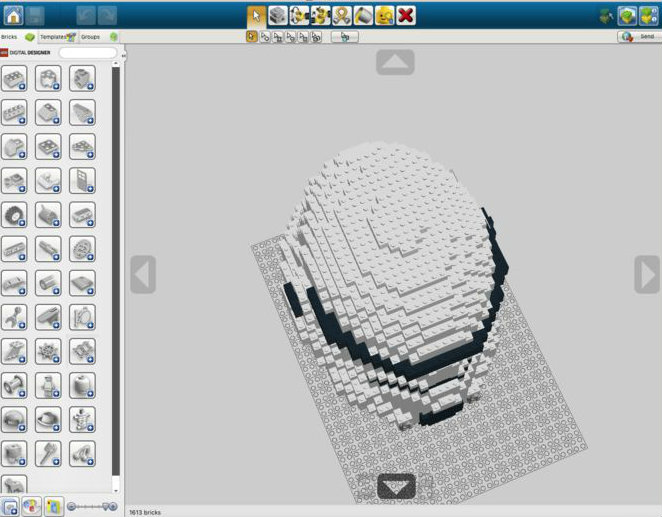Select the arrow Selection tool
Screen dimensions: 662x517
tap(256, 16)
